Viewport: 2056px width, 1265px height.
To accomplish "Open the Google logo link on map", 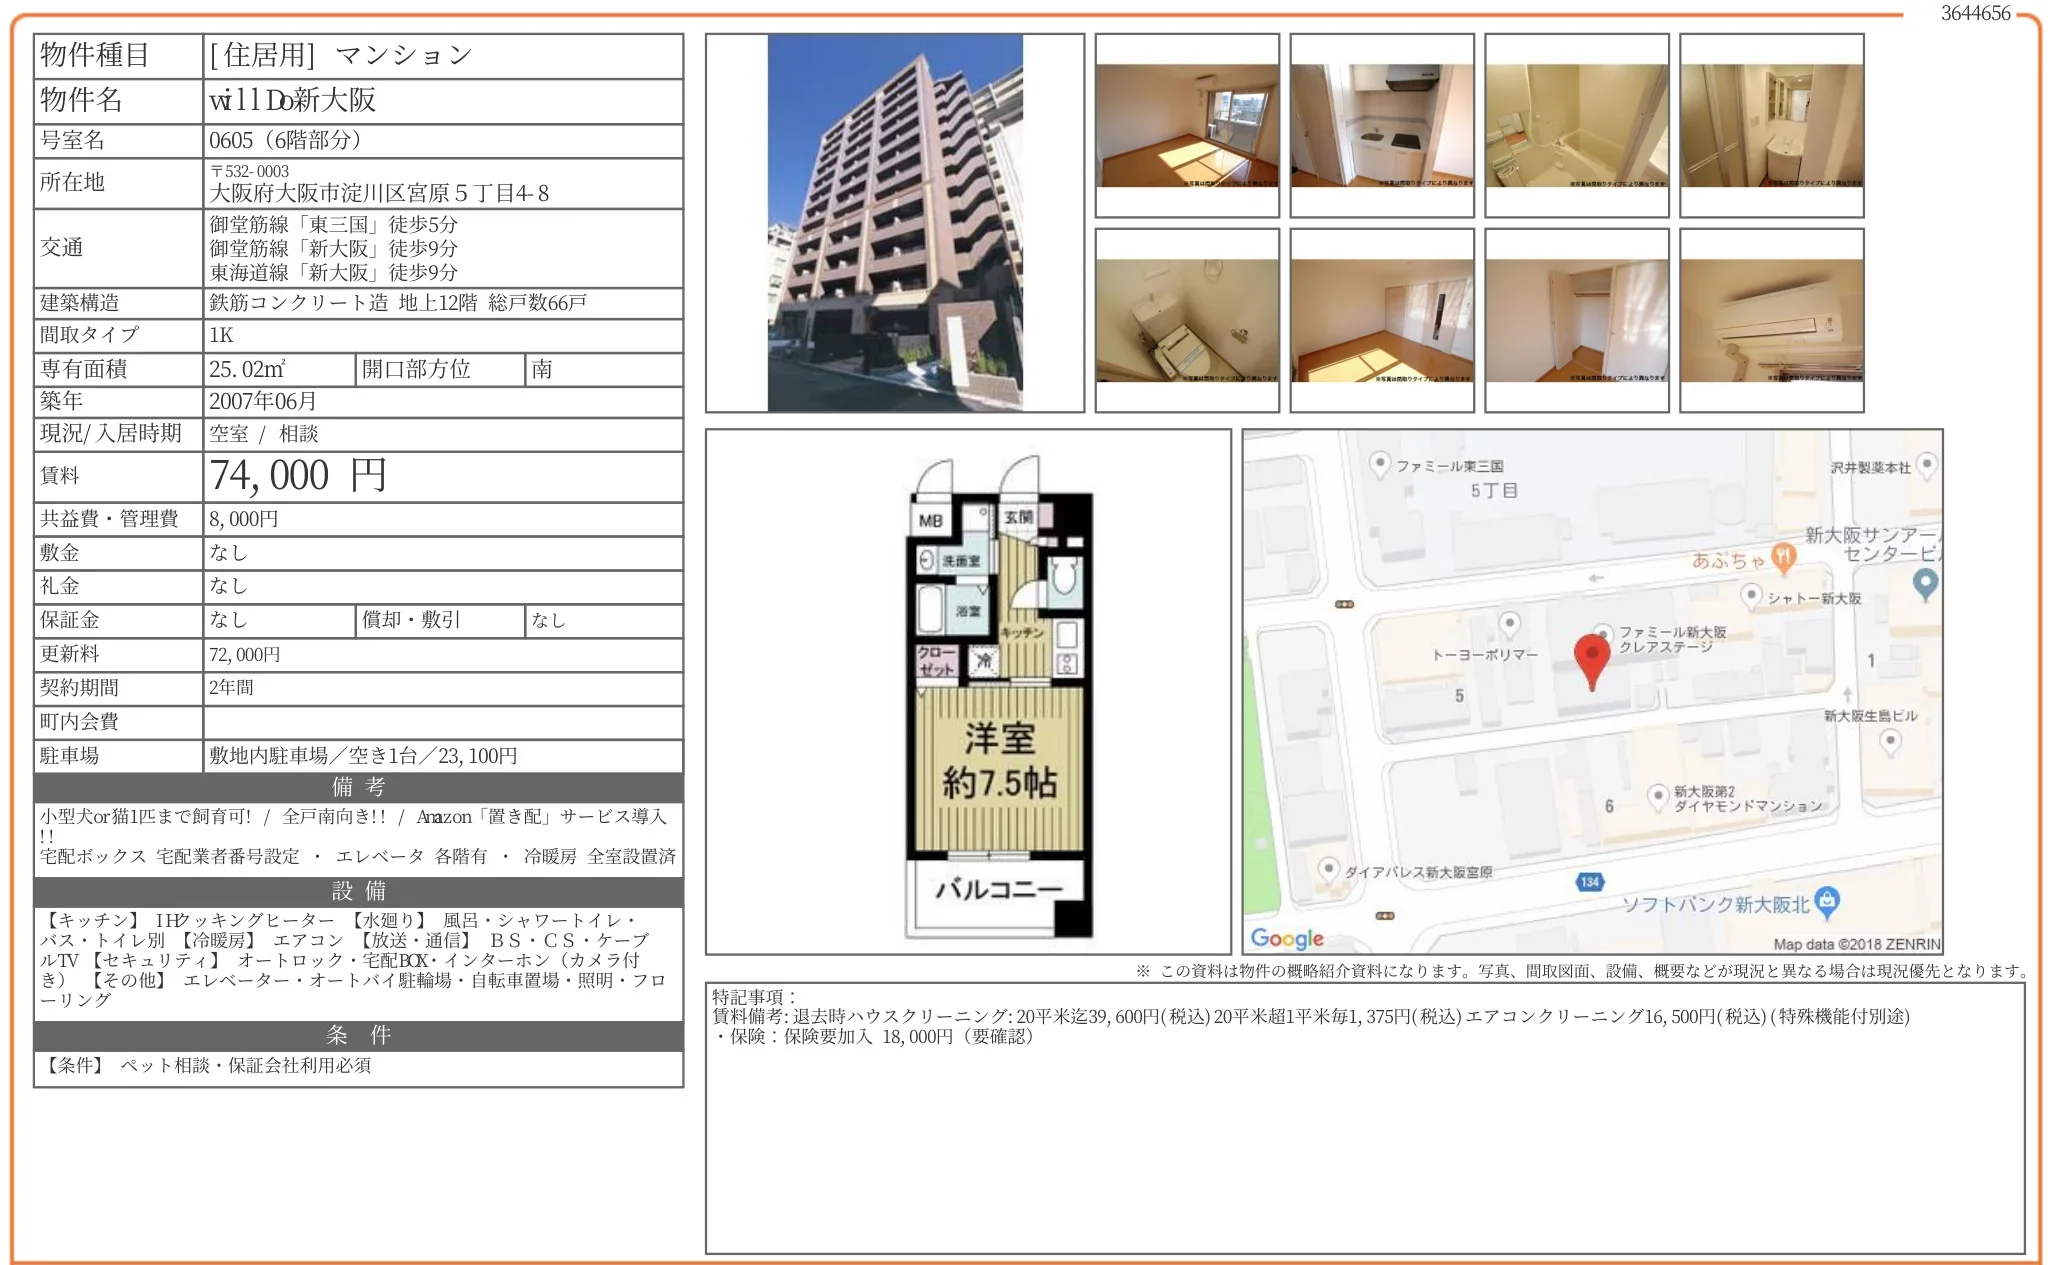I will (x=1287, y=938).
